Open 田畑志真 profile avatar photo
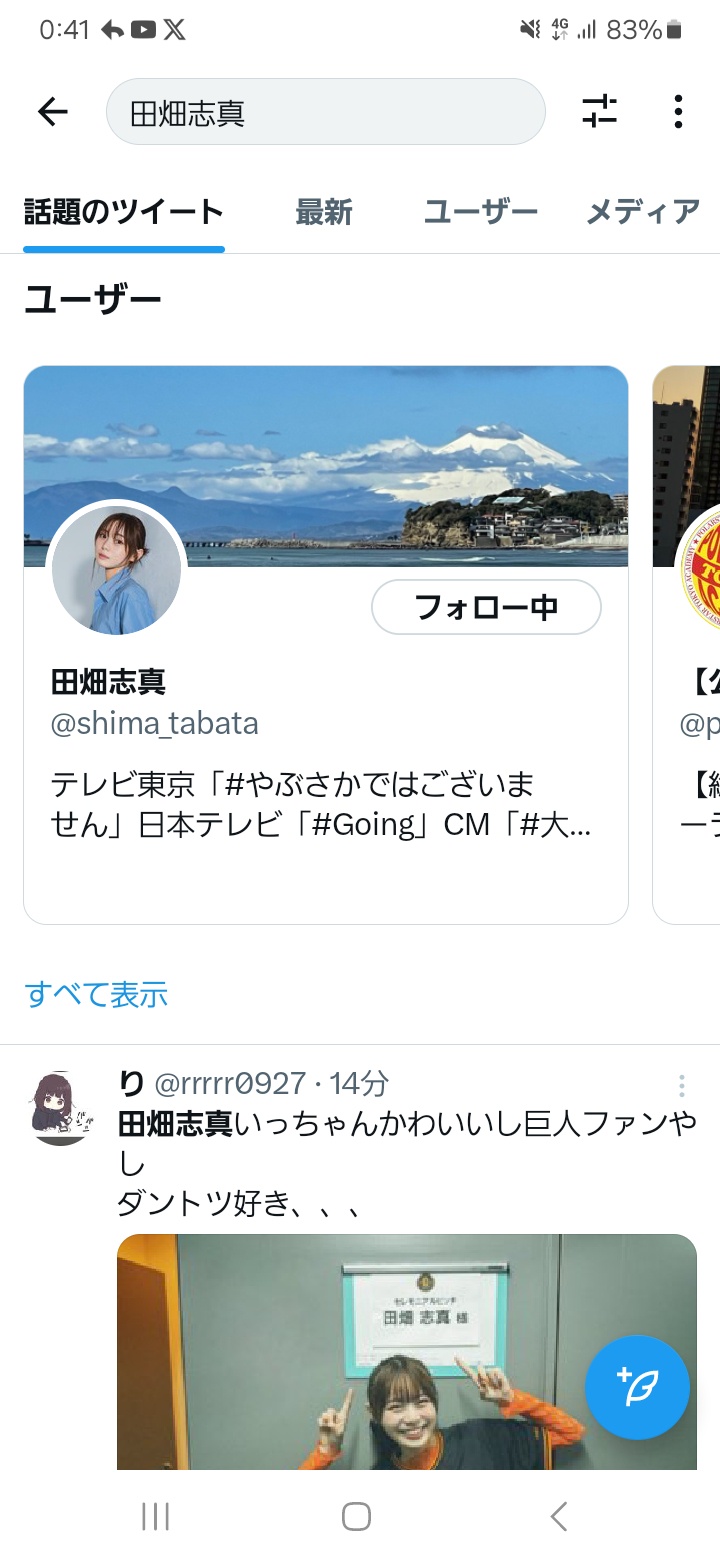Screen dimensions: 720x1560 click(x=117, y=570)
